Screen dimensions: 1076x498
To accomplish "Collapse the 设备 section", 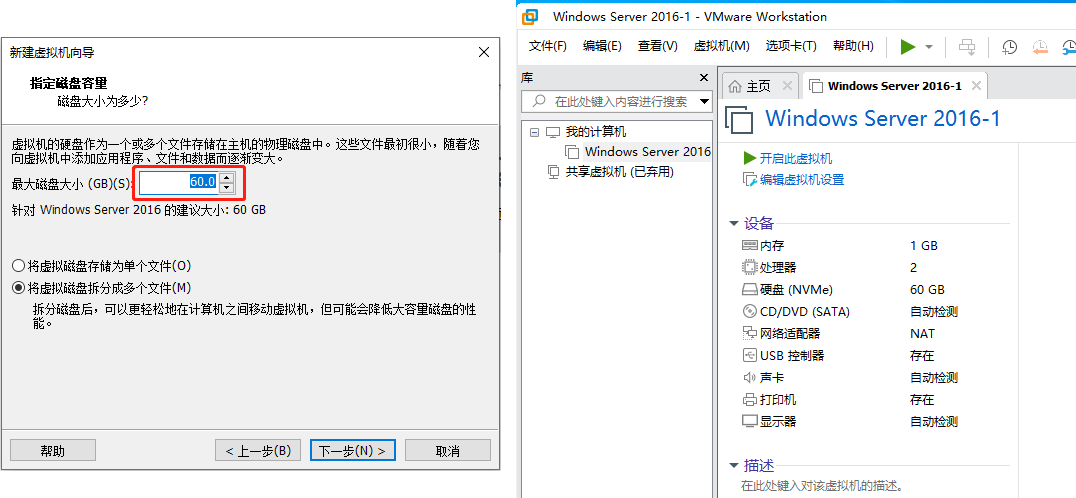I will [x=734, y=223].
